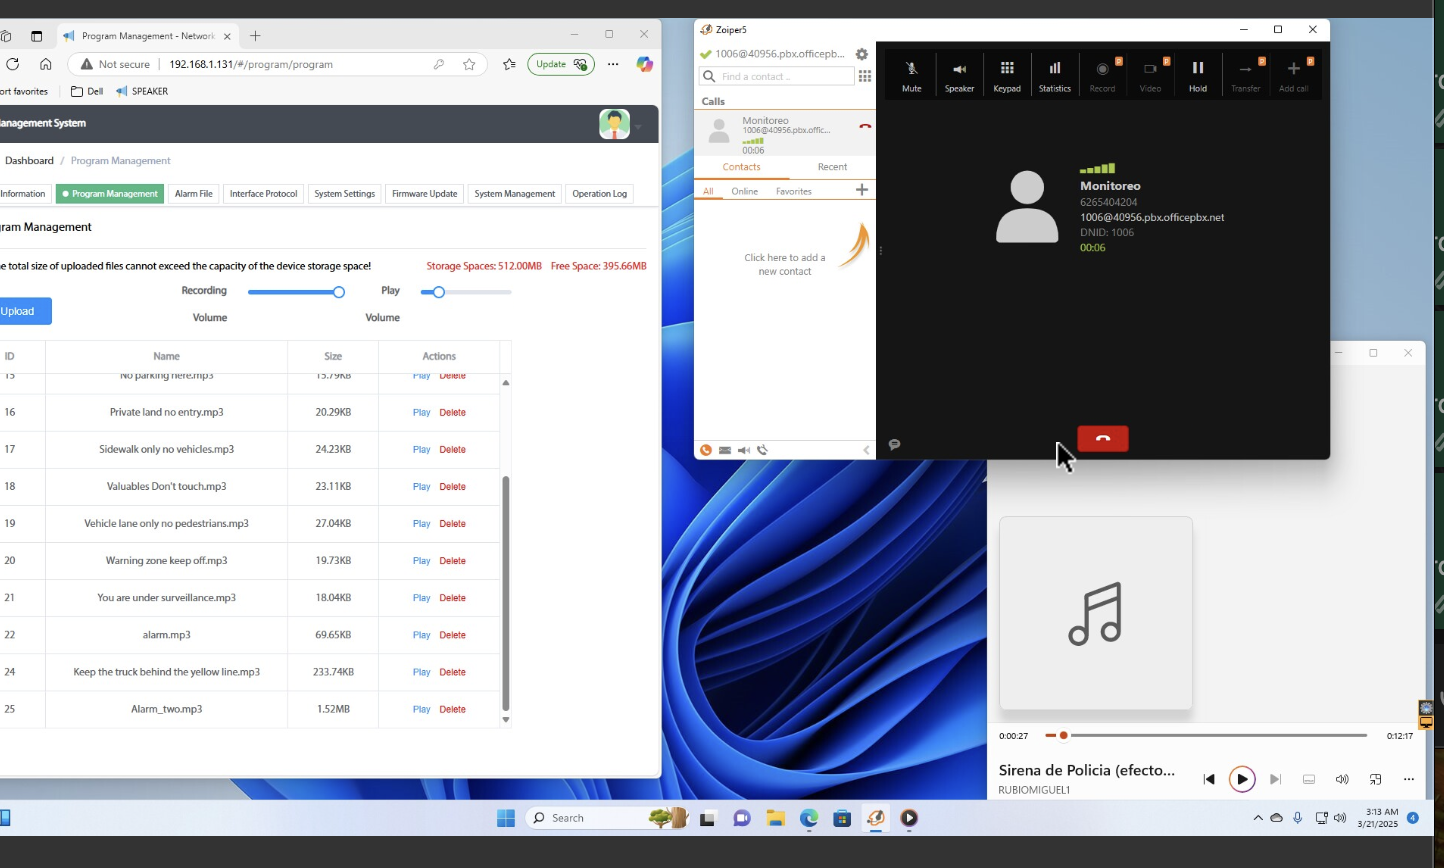Click browser address bar URL
1444x868 pixels.
tap(251, 64)
